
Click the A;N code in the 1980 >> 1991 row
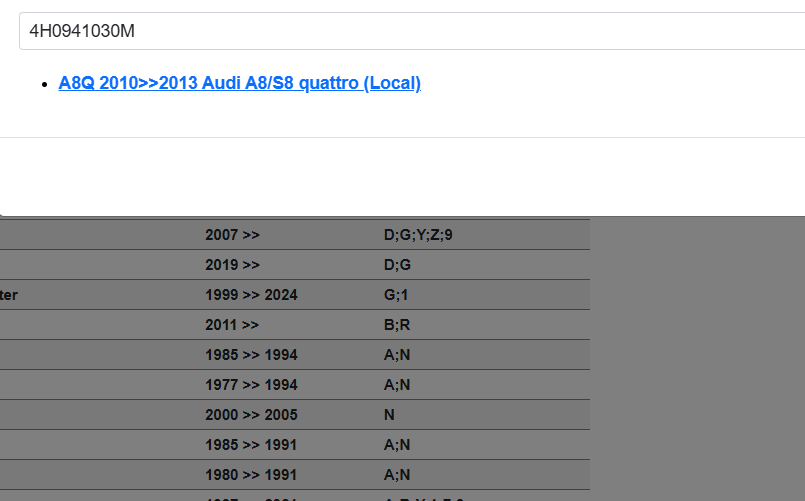(x=397, y=475)
